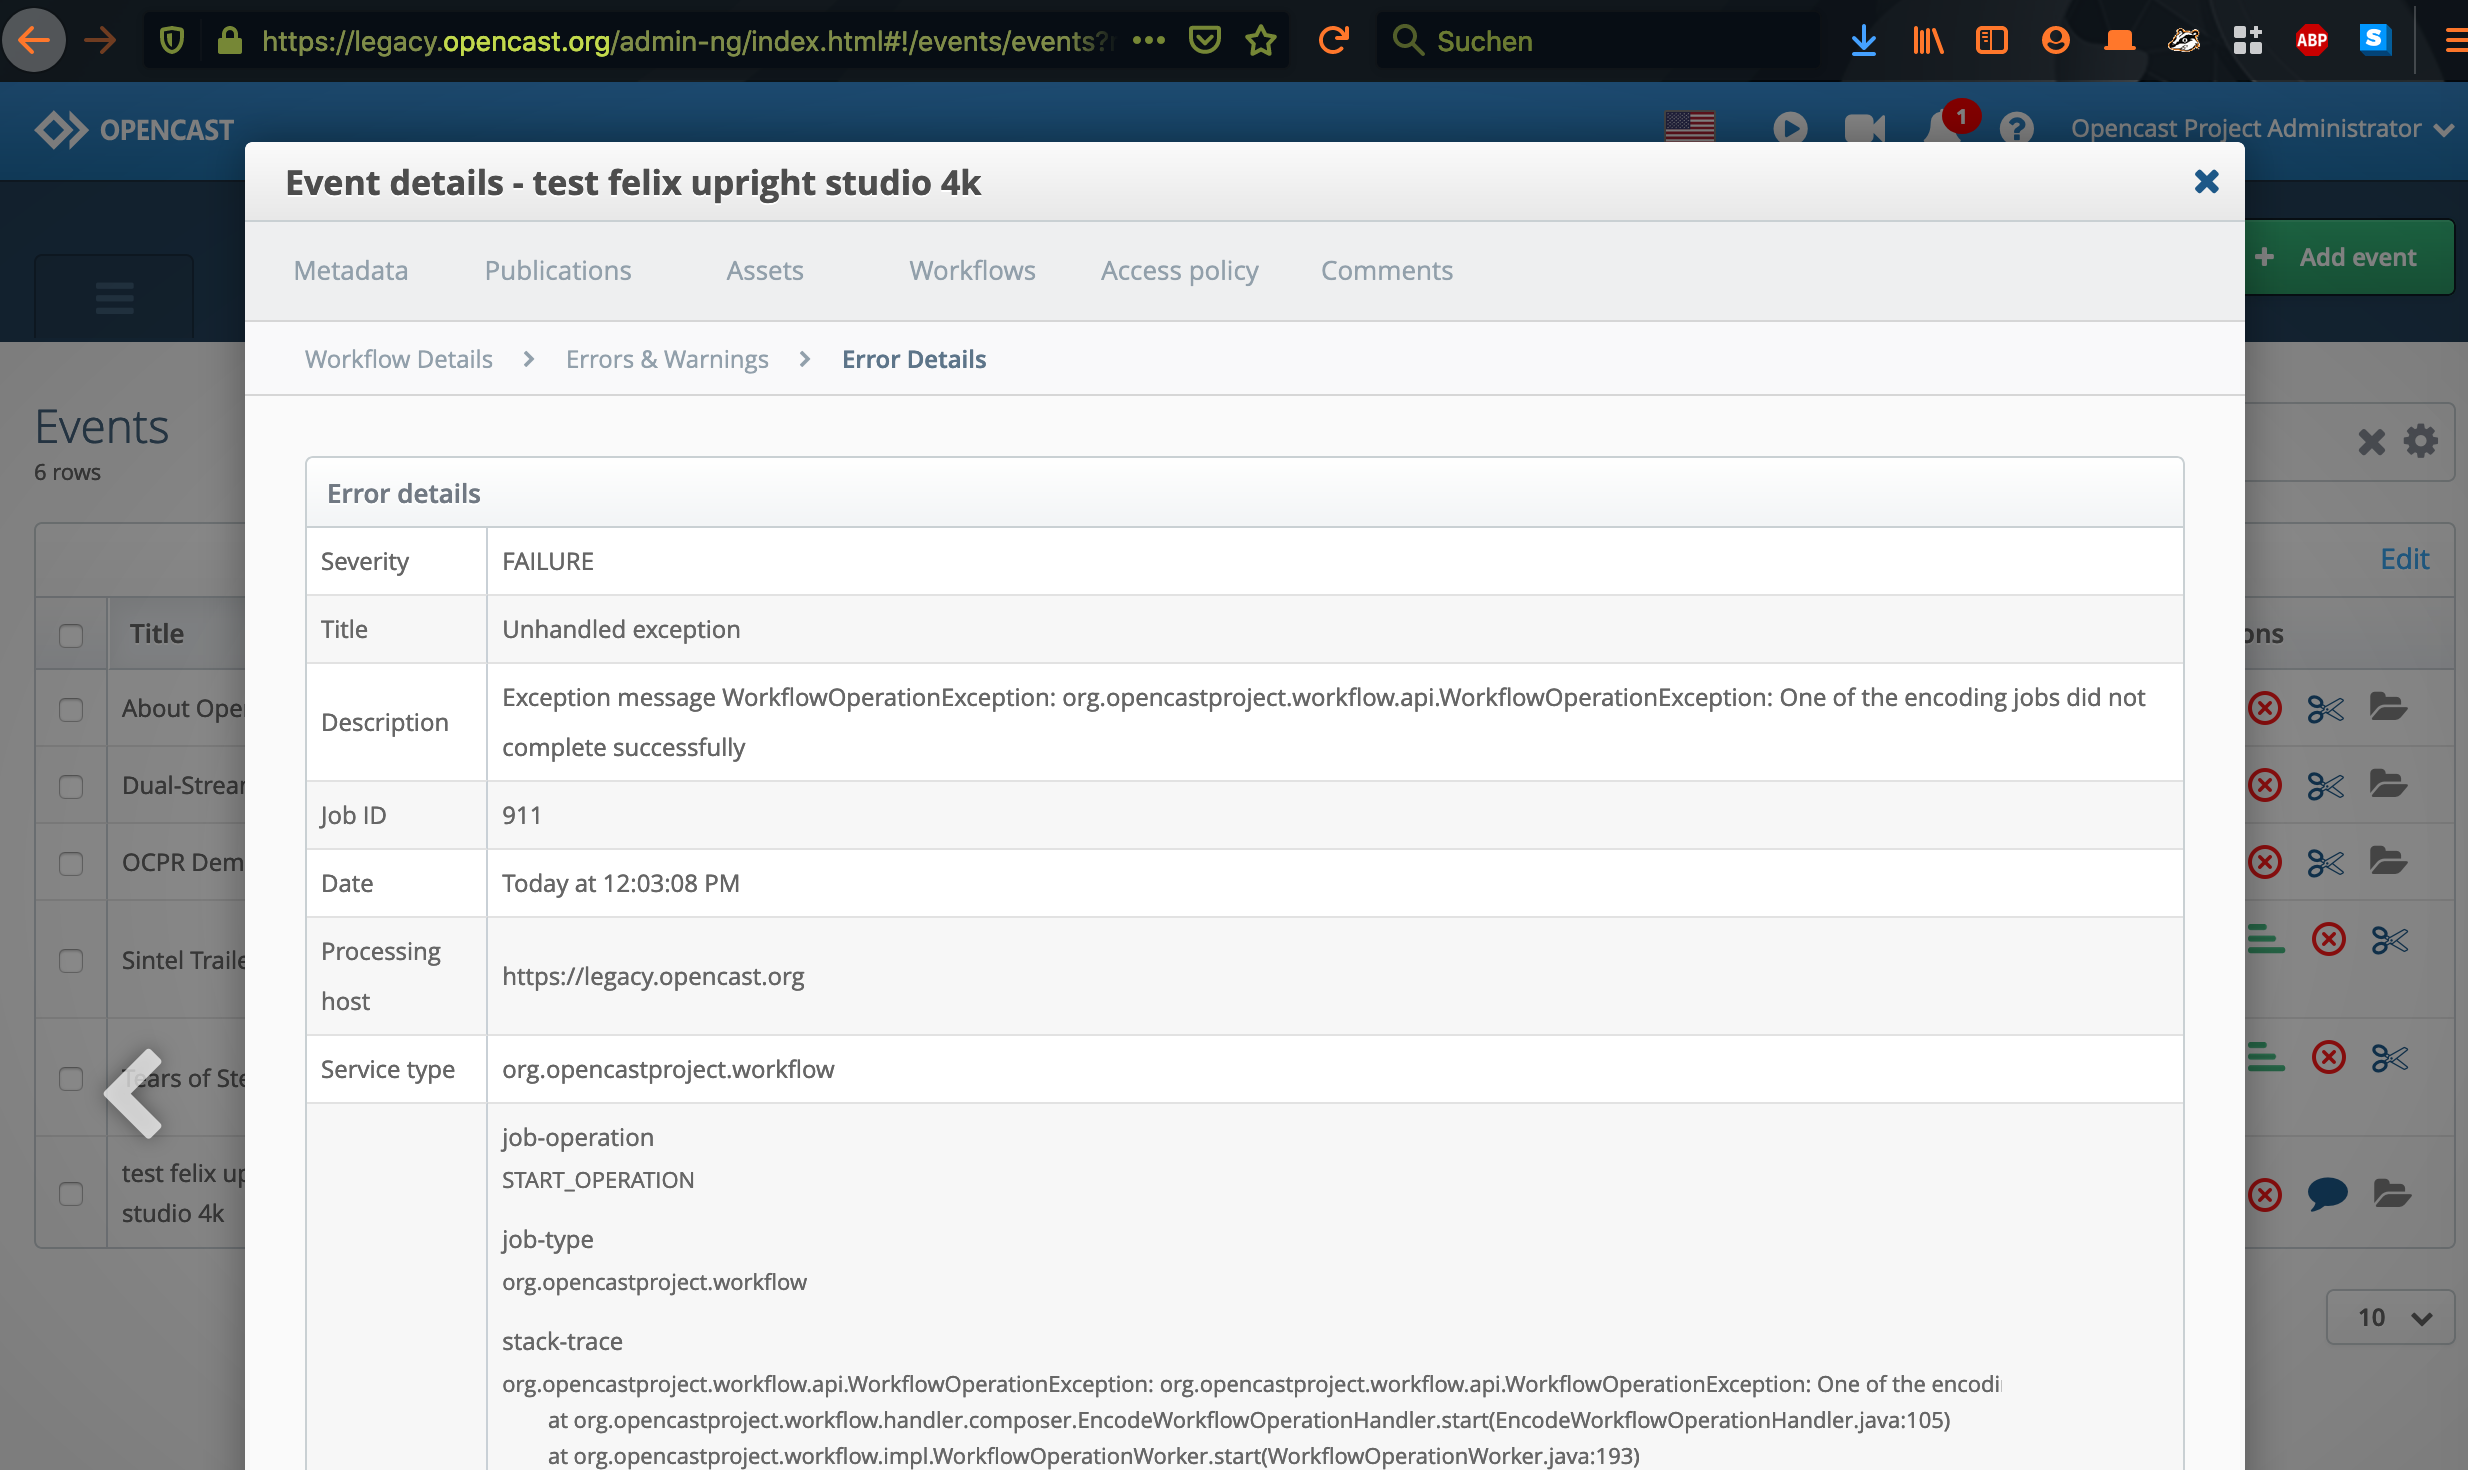Check the test felix upright studio 4k row
Viewport: 2468px width, 1470px height.
[x=70, y=1192]
